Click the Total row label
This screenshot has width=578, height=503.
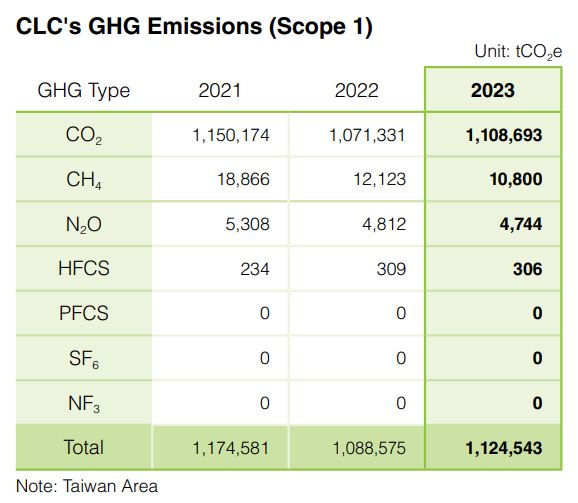coord(84,447)
